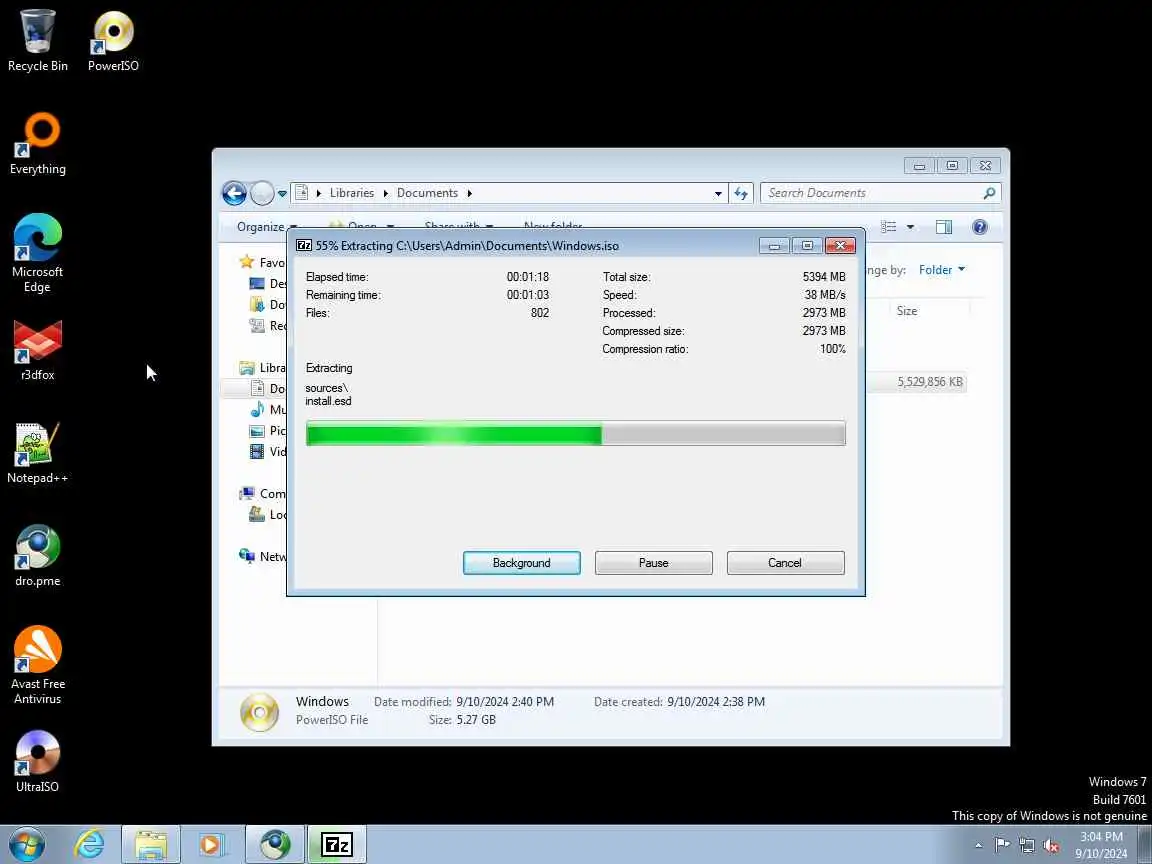Select Network in the navigation pane
The width and height of the screenshot is (1152, 864).
pos(263,556)
